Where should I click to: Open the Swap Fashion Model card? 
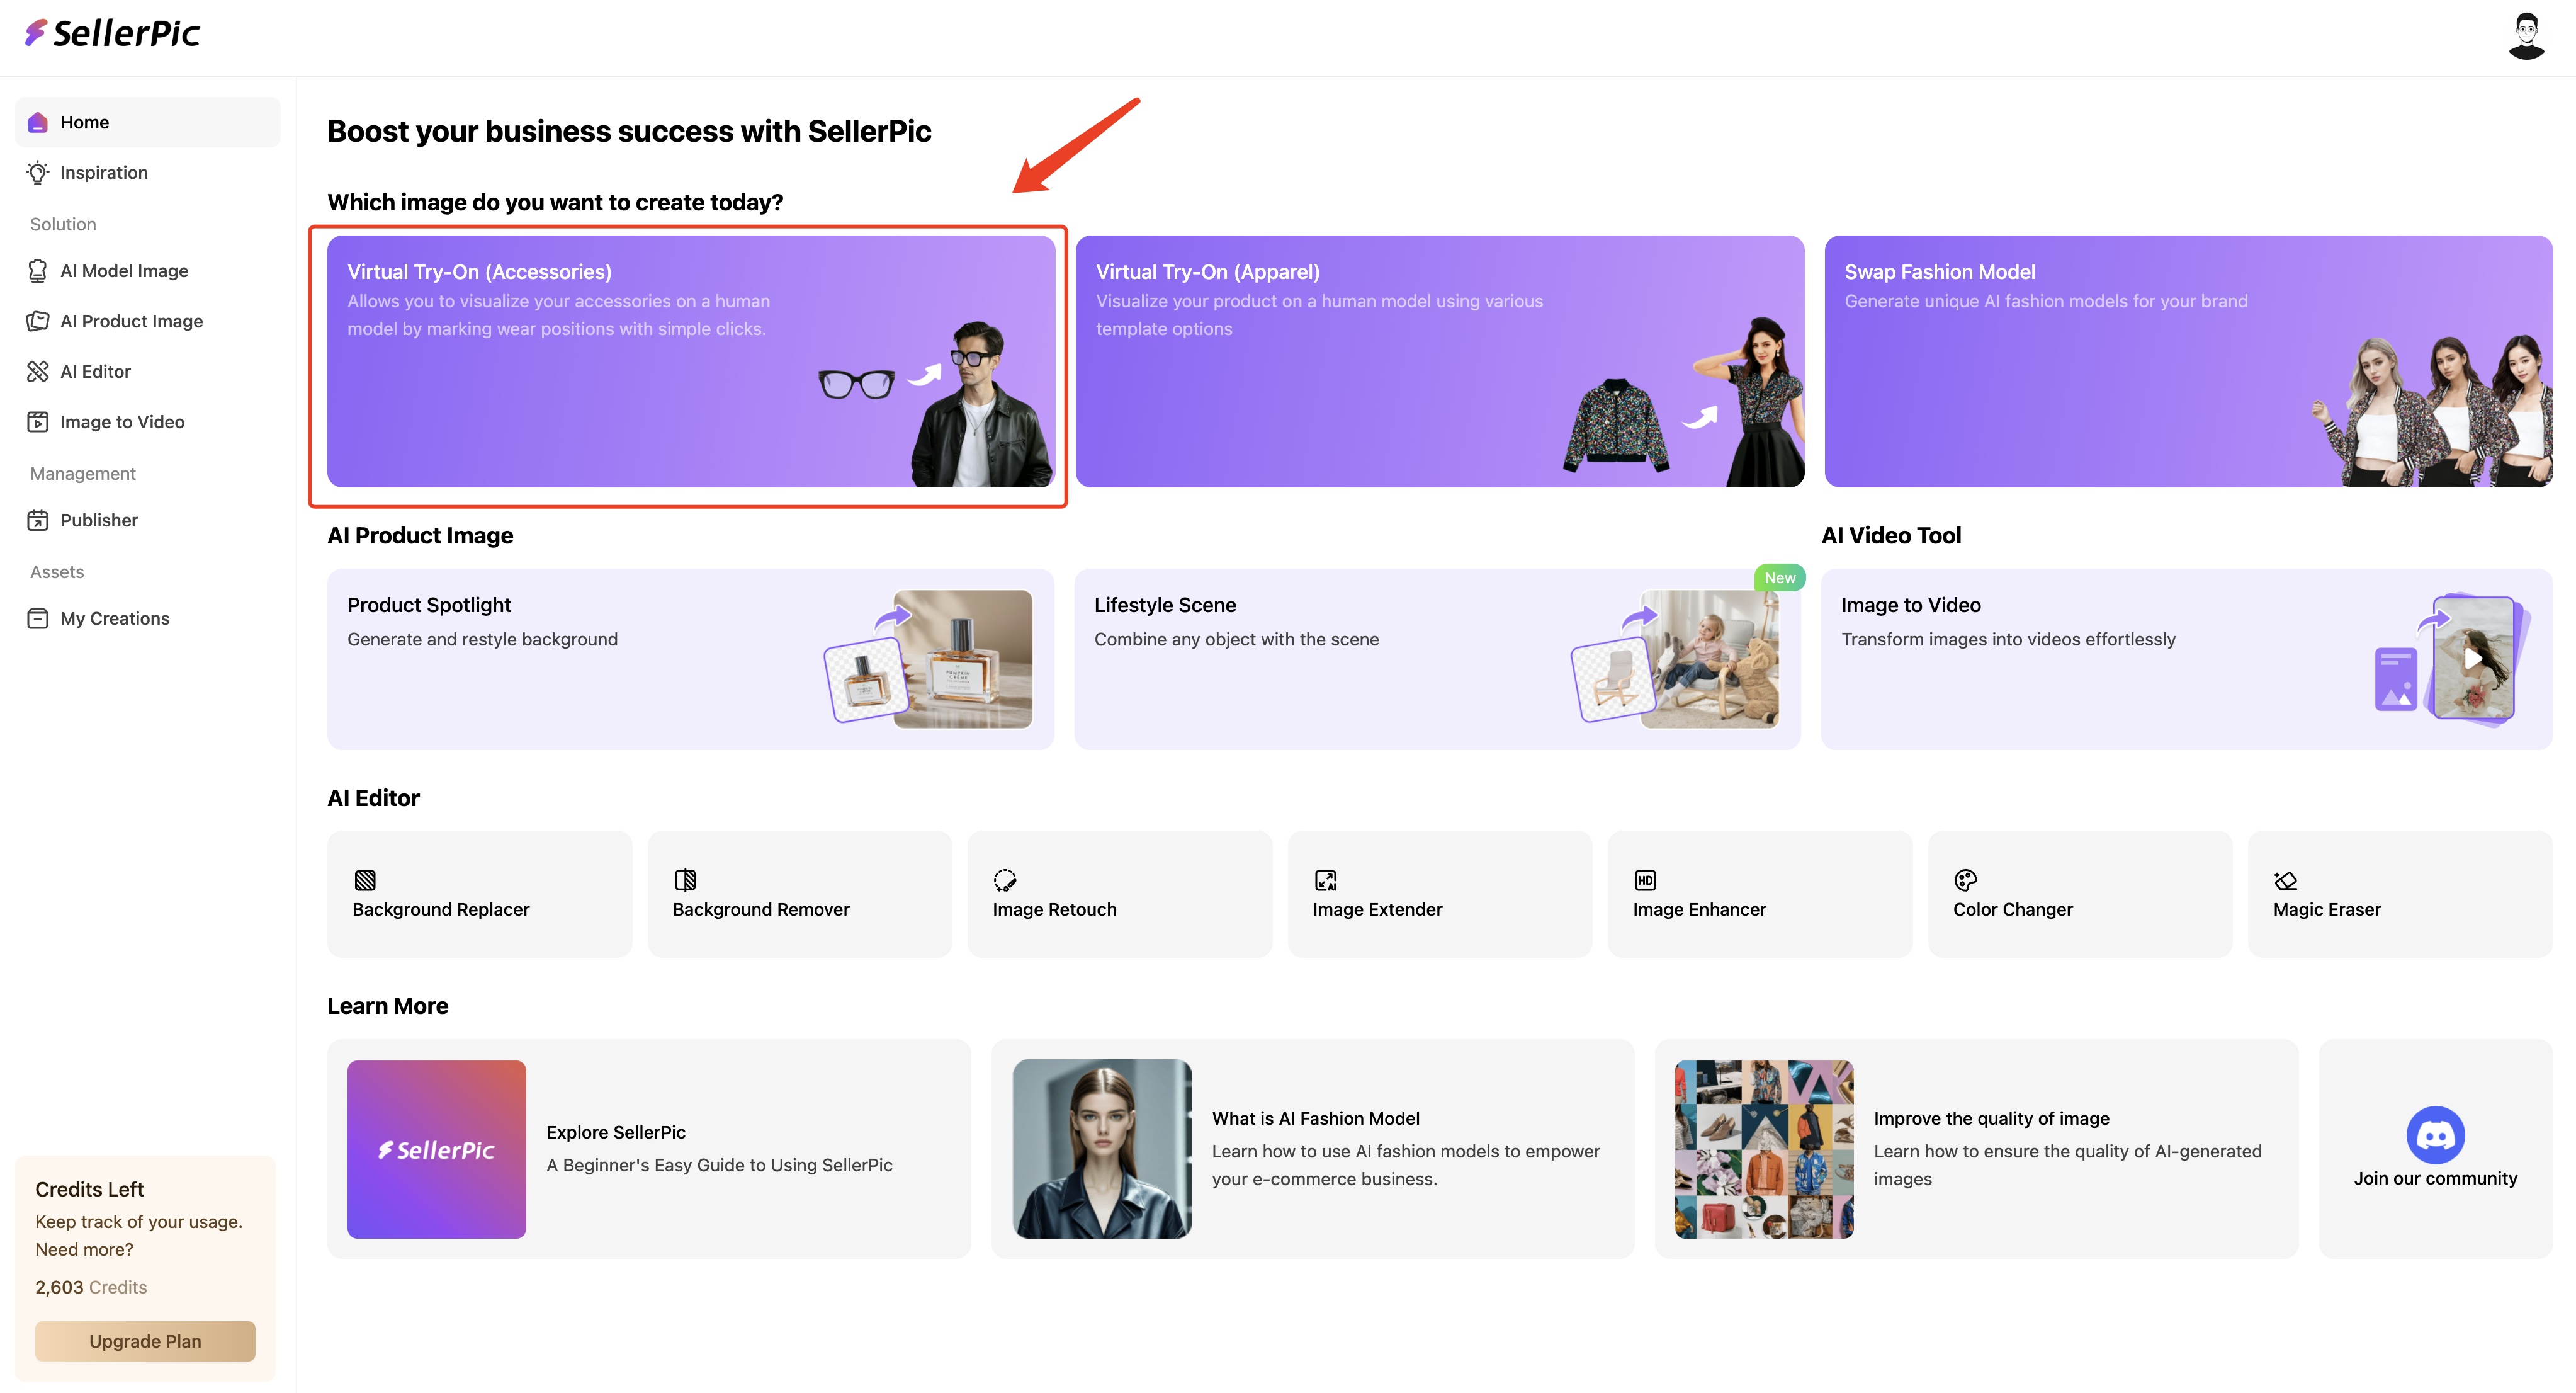(2188, 361)
